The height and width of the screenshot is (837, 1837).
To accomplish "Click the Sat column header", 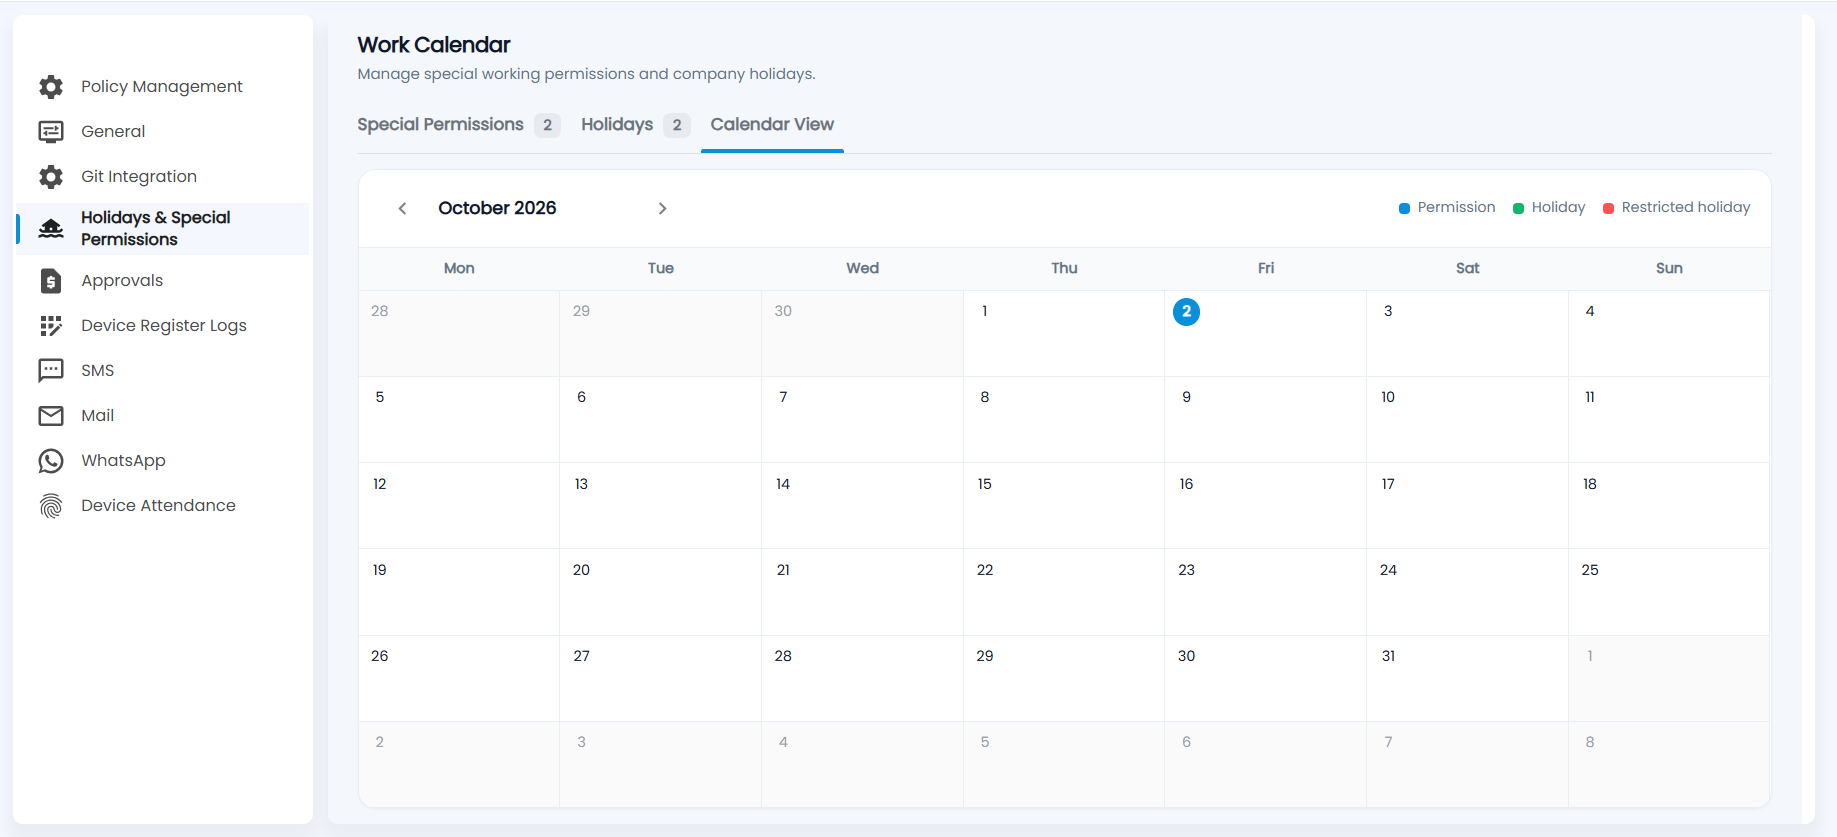I will pyautogui.click(x=1467, y=268).
